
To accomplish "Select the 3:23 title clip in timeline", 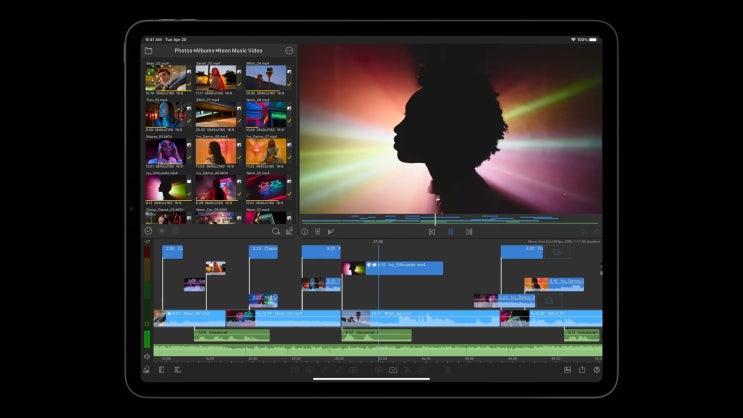I will [x=263, y=252].
